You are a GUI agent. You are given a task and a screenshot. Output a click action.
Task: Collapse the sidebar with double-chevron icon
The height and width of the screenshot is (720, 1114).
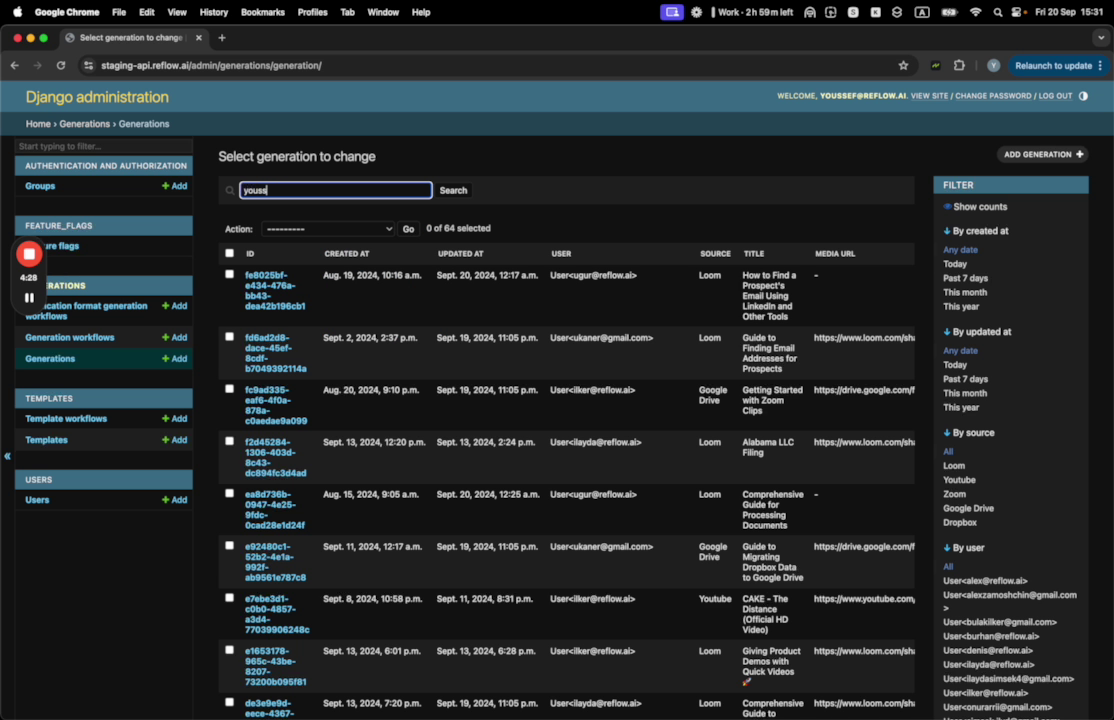tap(7, 456)
